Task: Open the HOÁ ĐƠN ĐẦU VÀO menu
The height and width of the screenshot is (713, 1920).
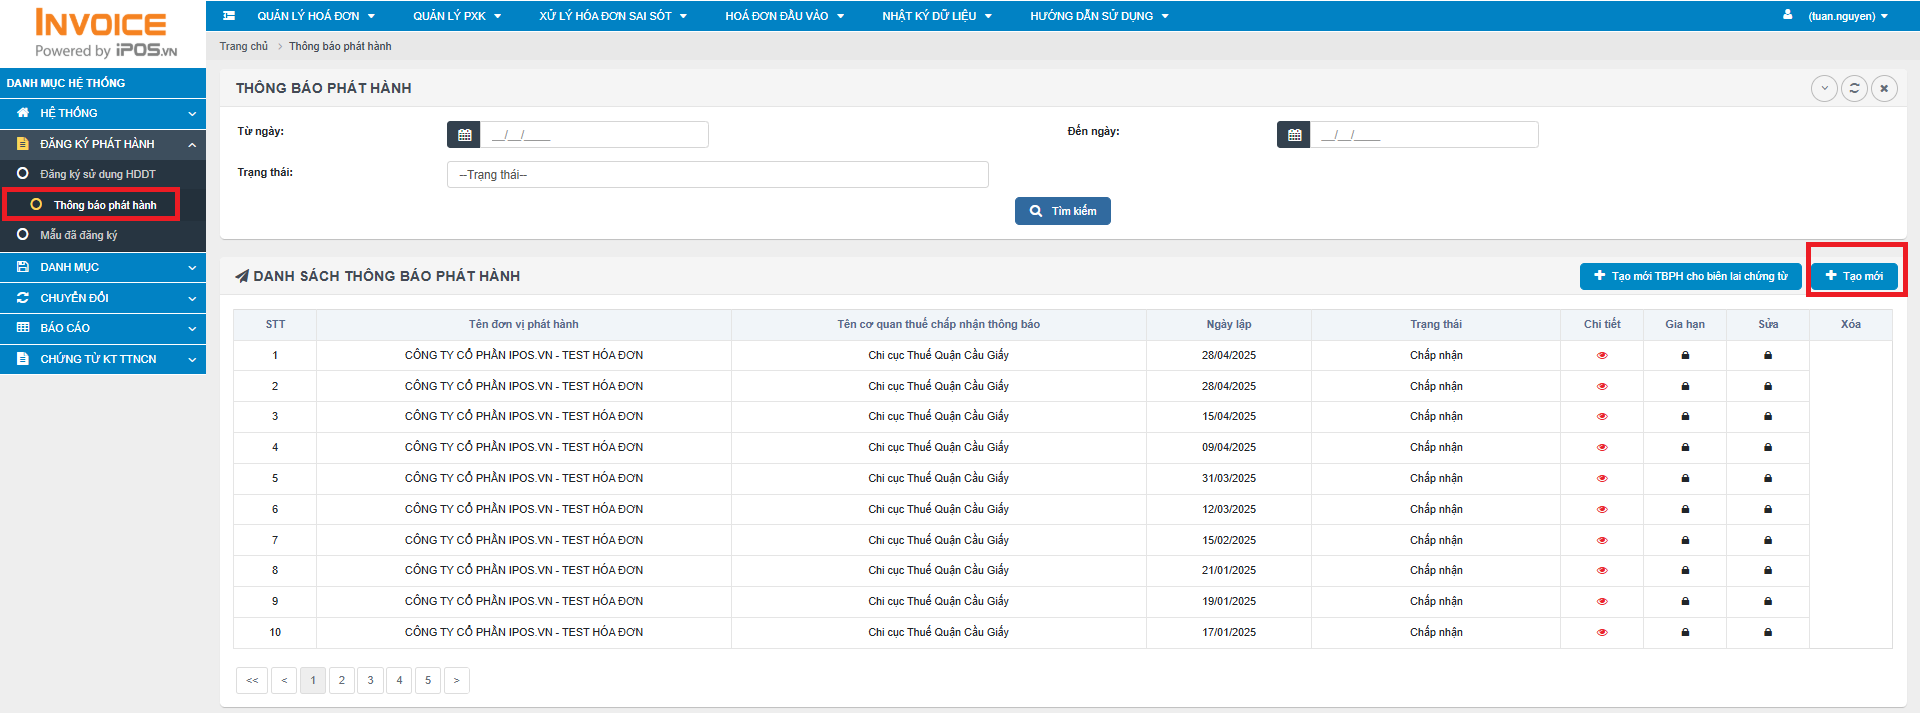Action: pyautogui.click(x=784, y=16)
